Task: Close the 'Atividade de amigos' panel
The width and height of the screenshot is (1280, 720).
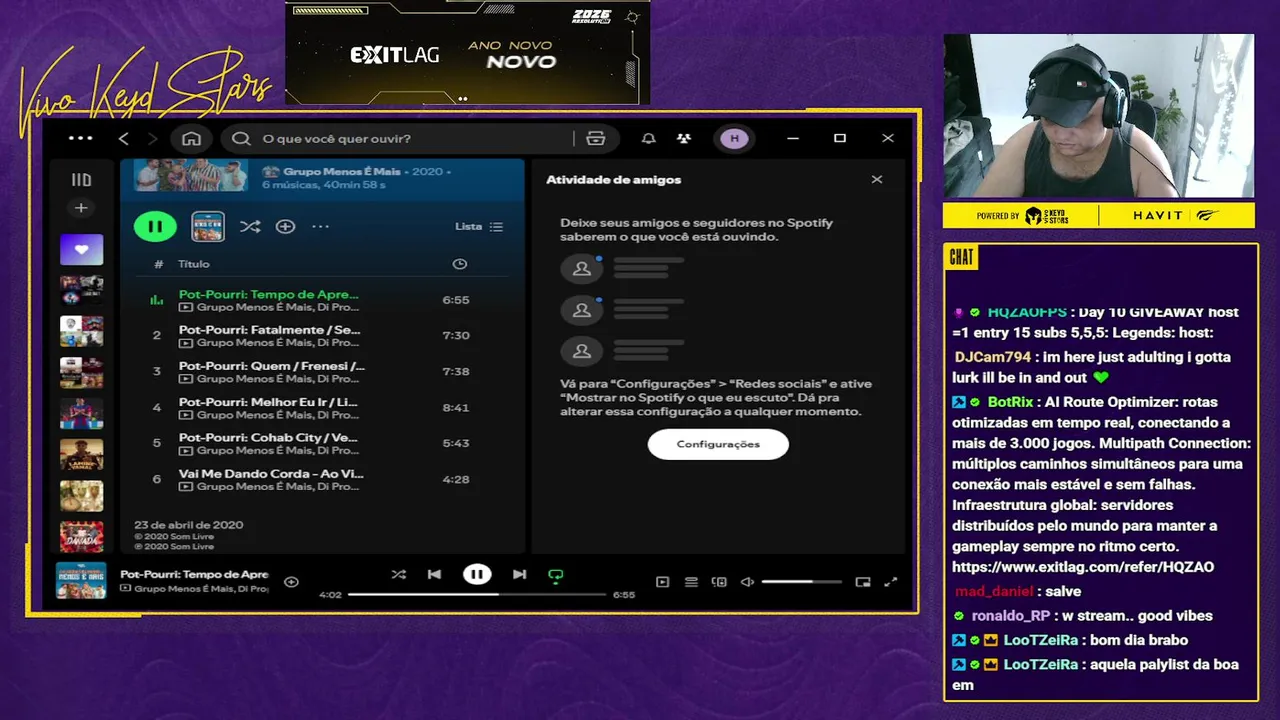Action: [x=877, y=179]
